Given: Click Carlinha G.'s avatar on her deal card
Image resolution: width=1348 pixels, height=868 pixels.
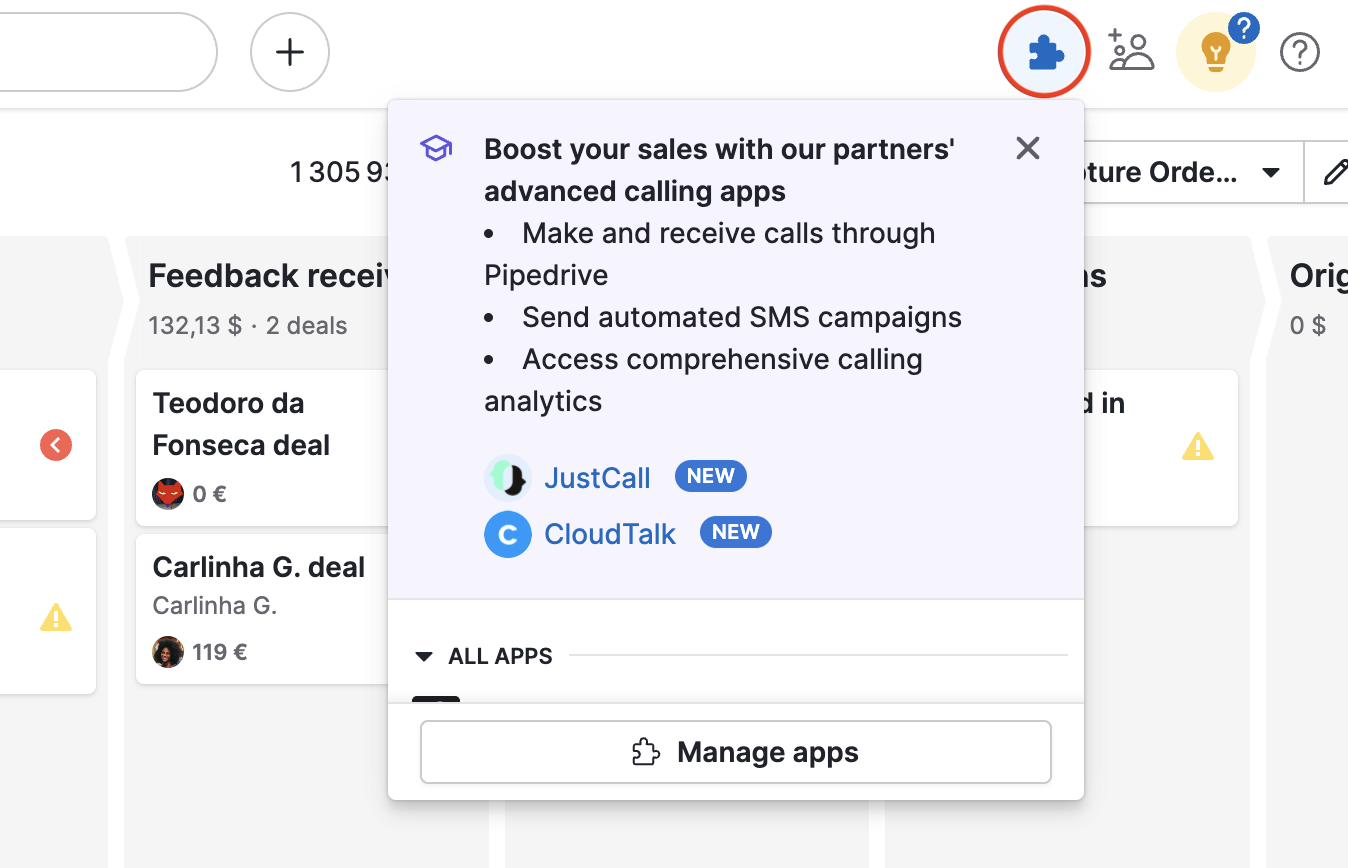Looking at the screenshot, I should [x=168, y=651].
